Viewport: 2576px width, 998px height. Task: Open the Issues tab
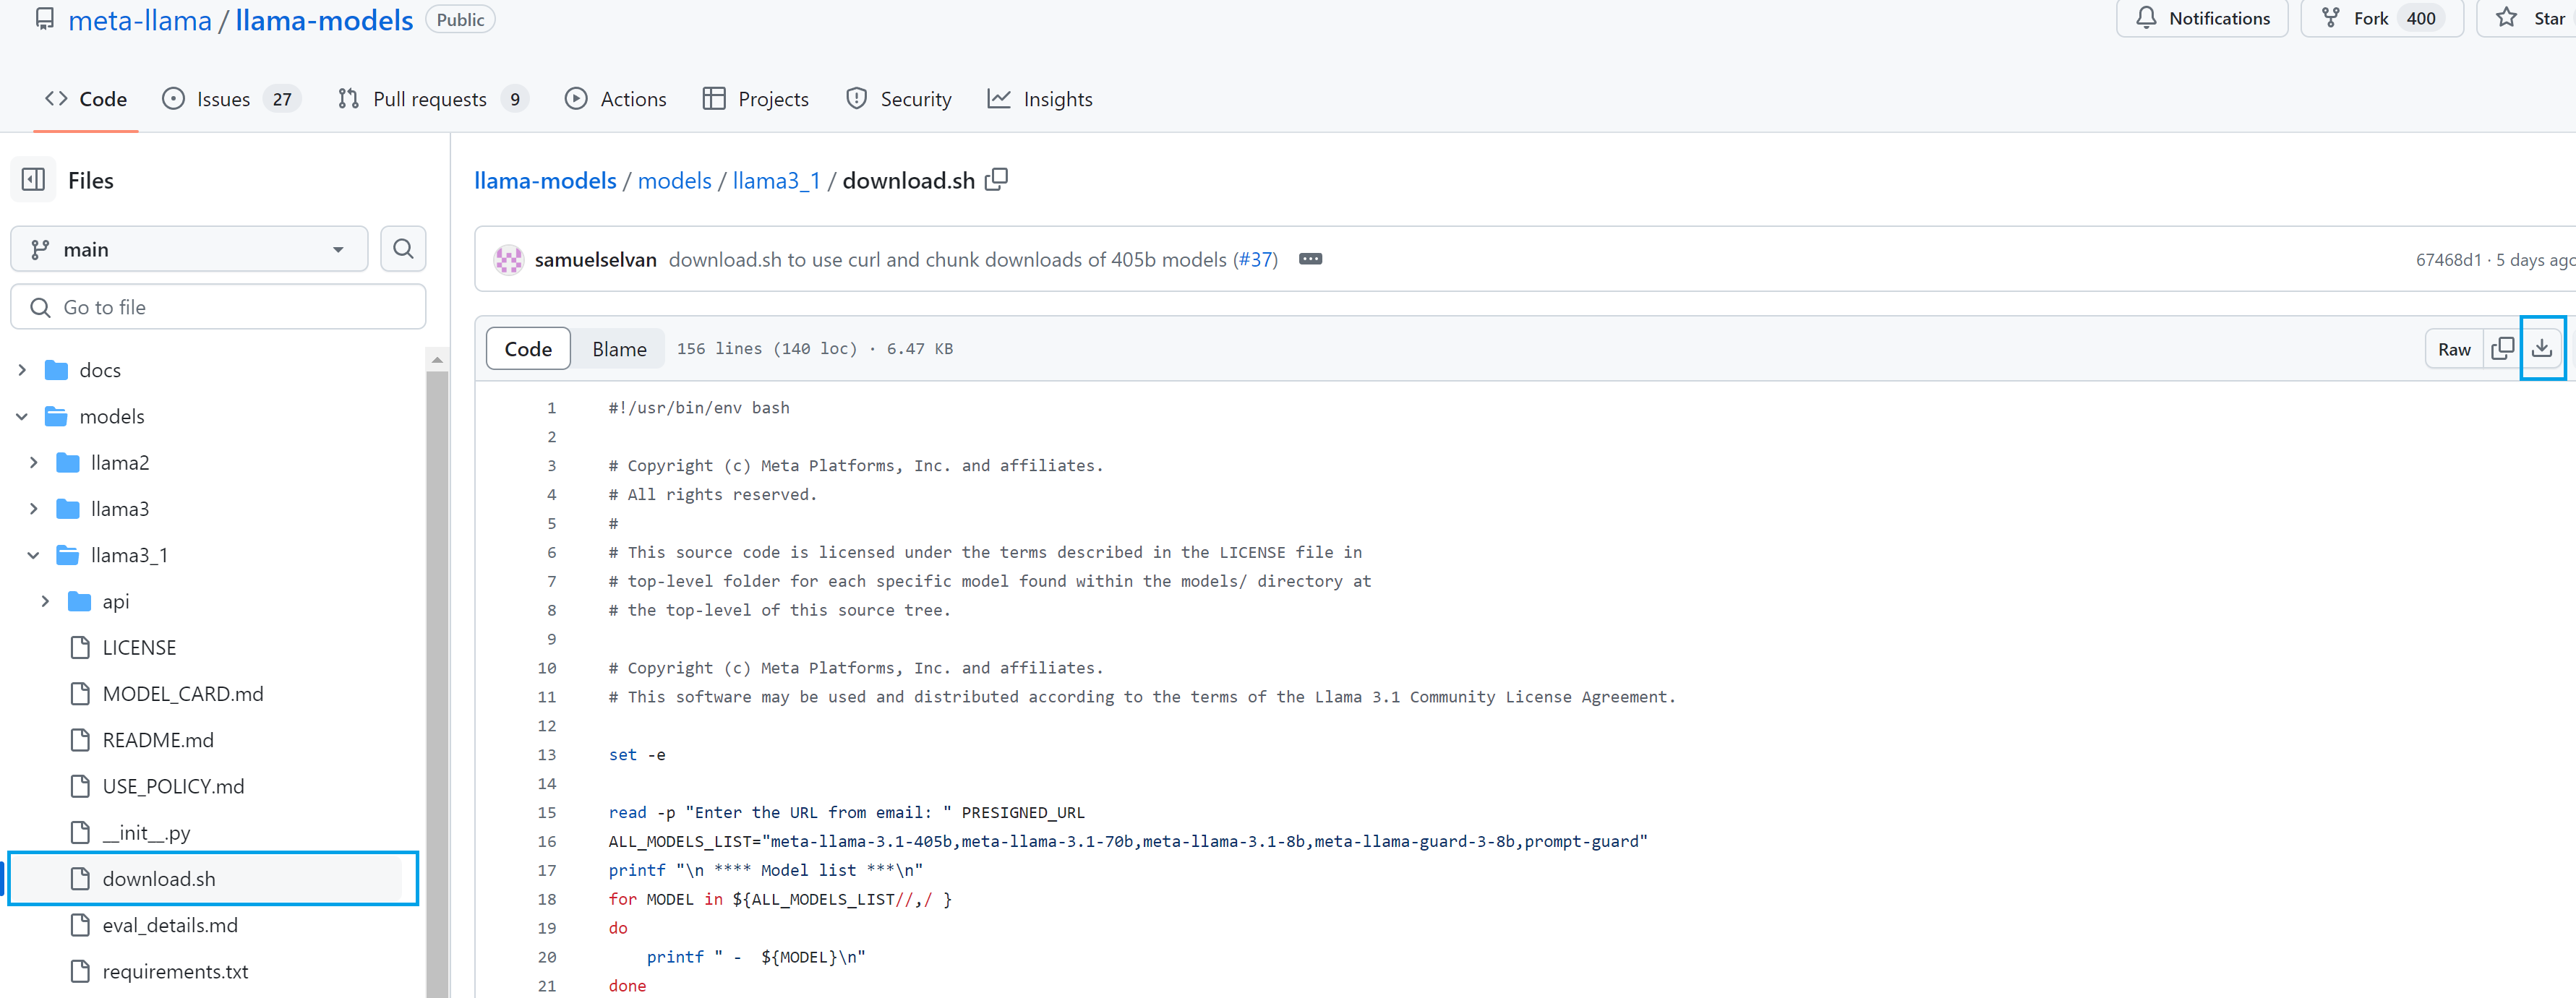point(223,99)
